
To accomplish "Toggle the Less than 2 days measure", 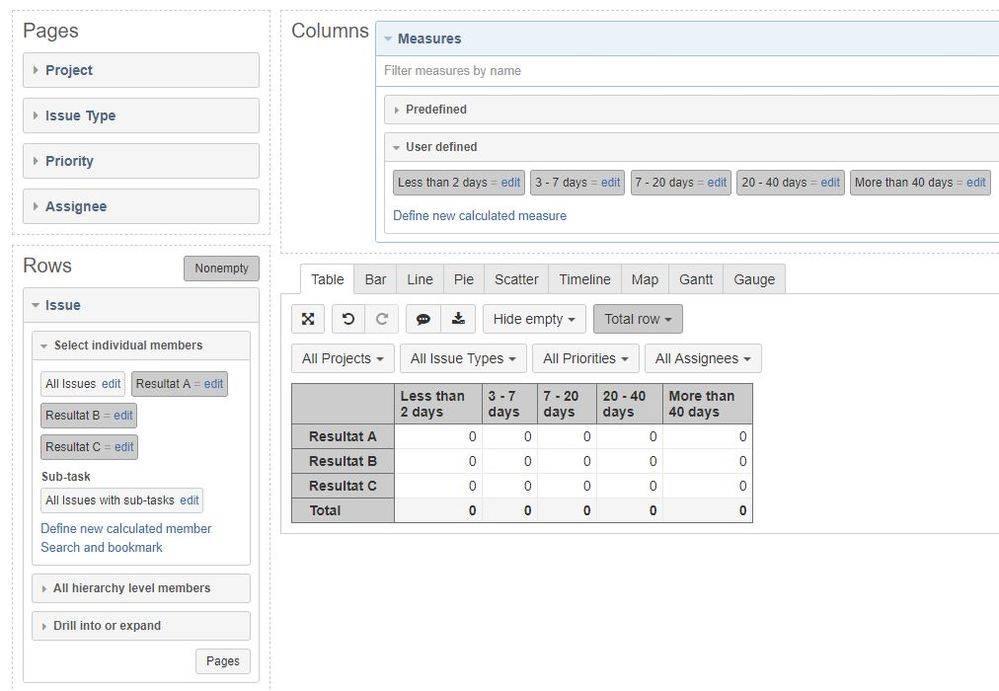I will coord(442,183).
